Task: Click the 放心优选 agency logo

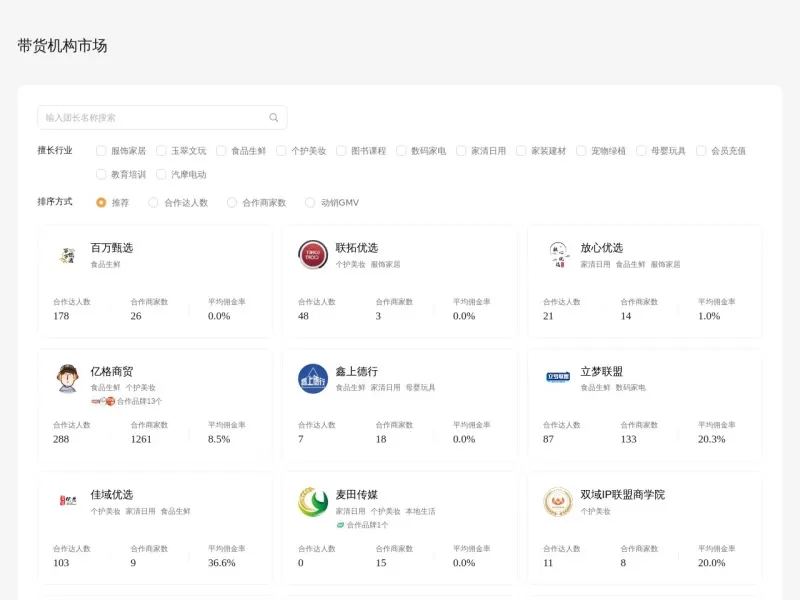Action: [561, 253]
